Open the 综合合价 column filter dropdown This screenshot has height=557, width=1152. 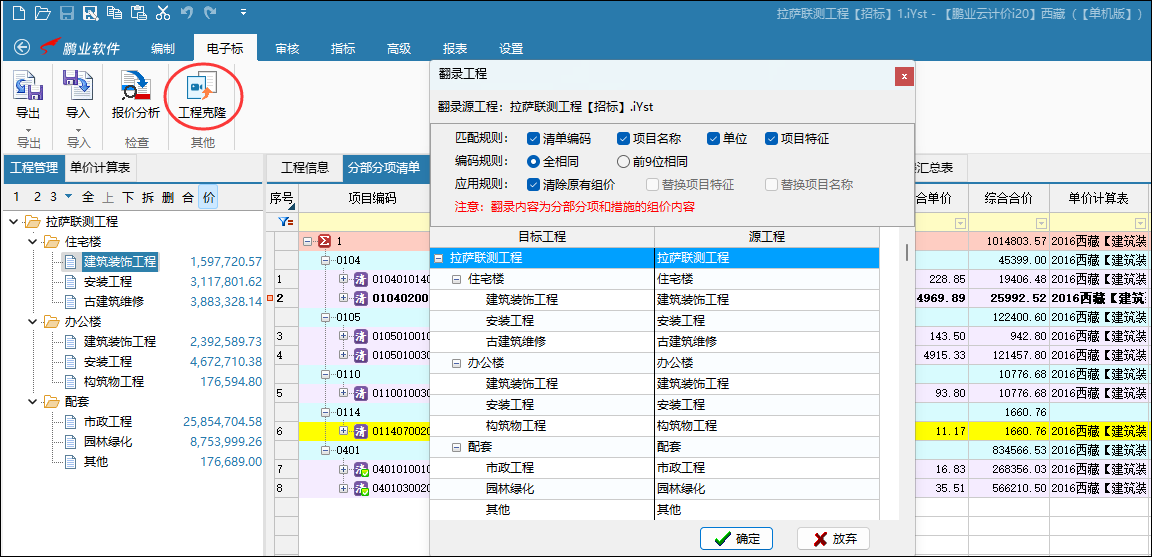click(1040, 223)
